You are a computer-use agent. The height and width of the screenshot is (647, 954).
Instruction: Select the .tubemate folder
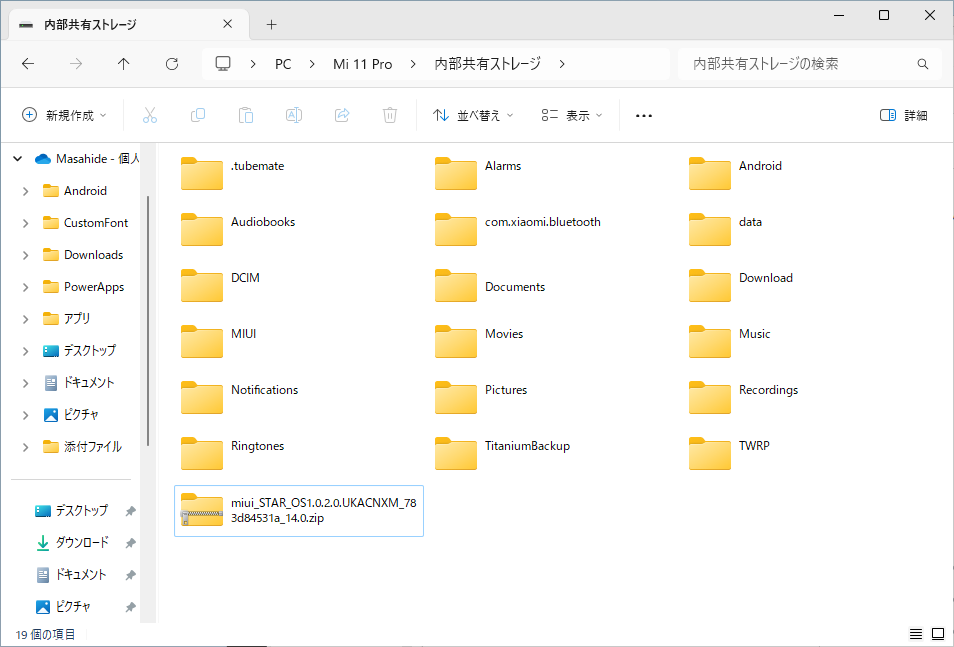pyautogui.click(x=232, y=174)
